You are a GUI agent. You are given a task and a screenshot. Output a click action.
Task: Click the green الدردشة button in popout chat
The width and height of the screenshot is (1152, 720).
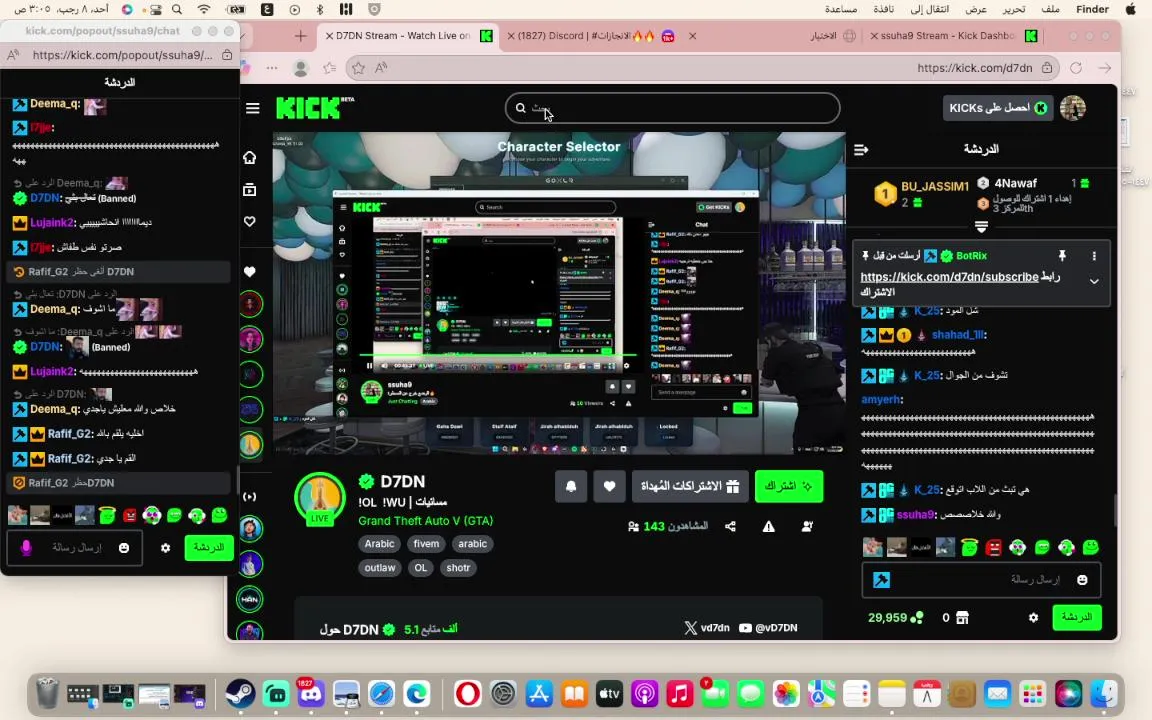(209, 548)
